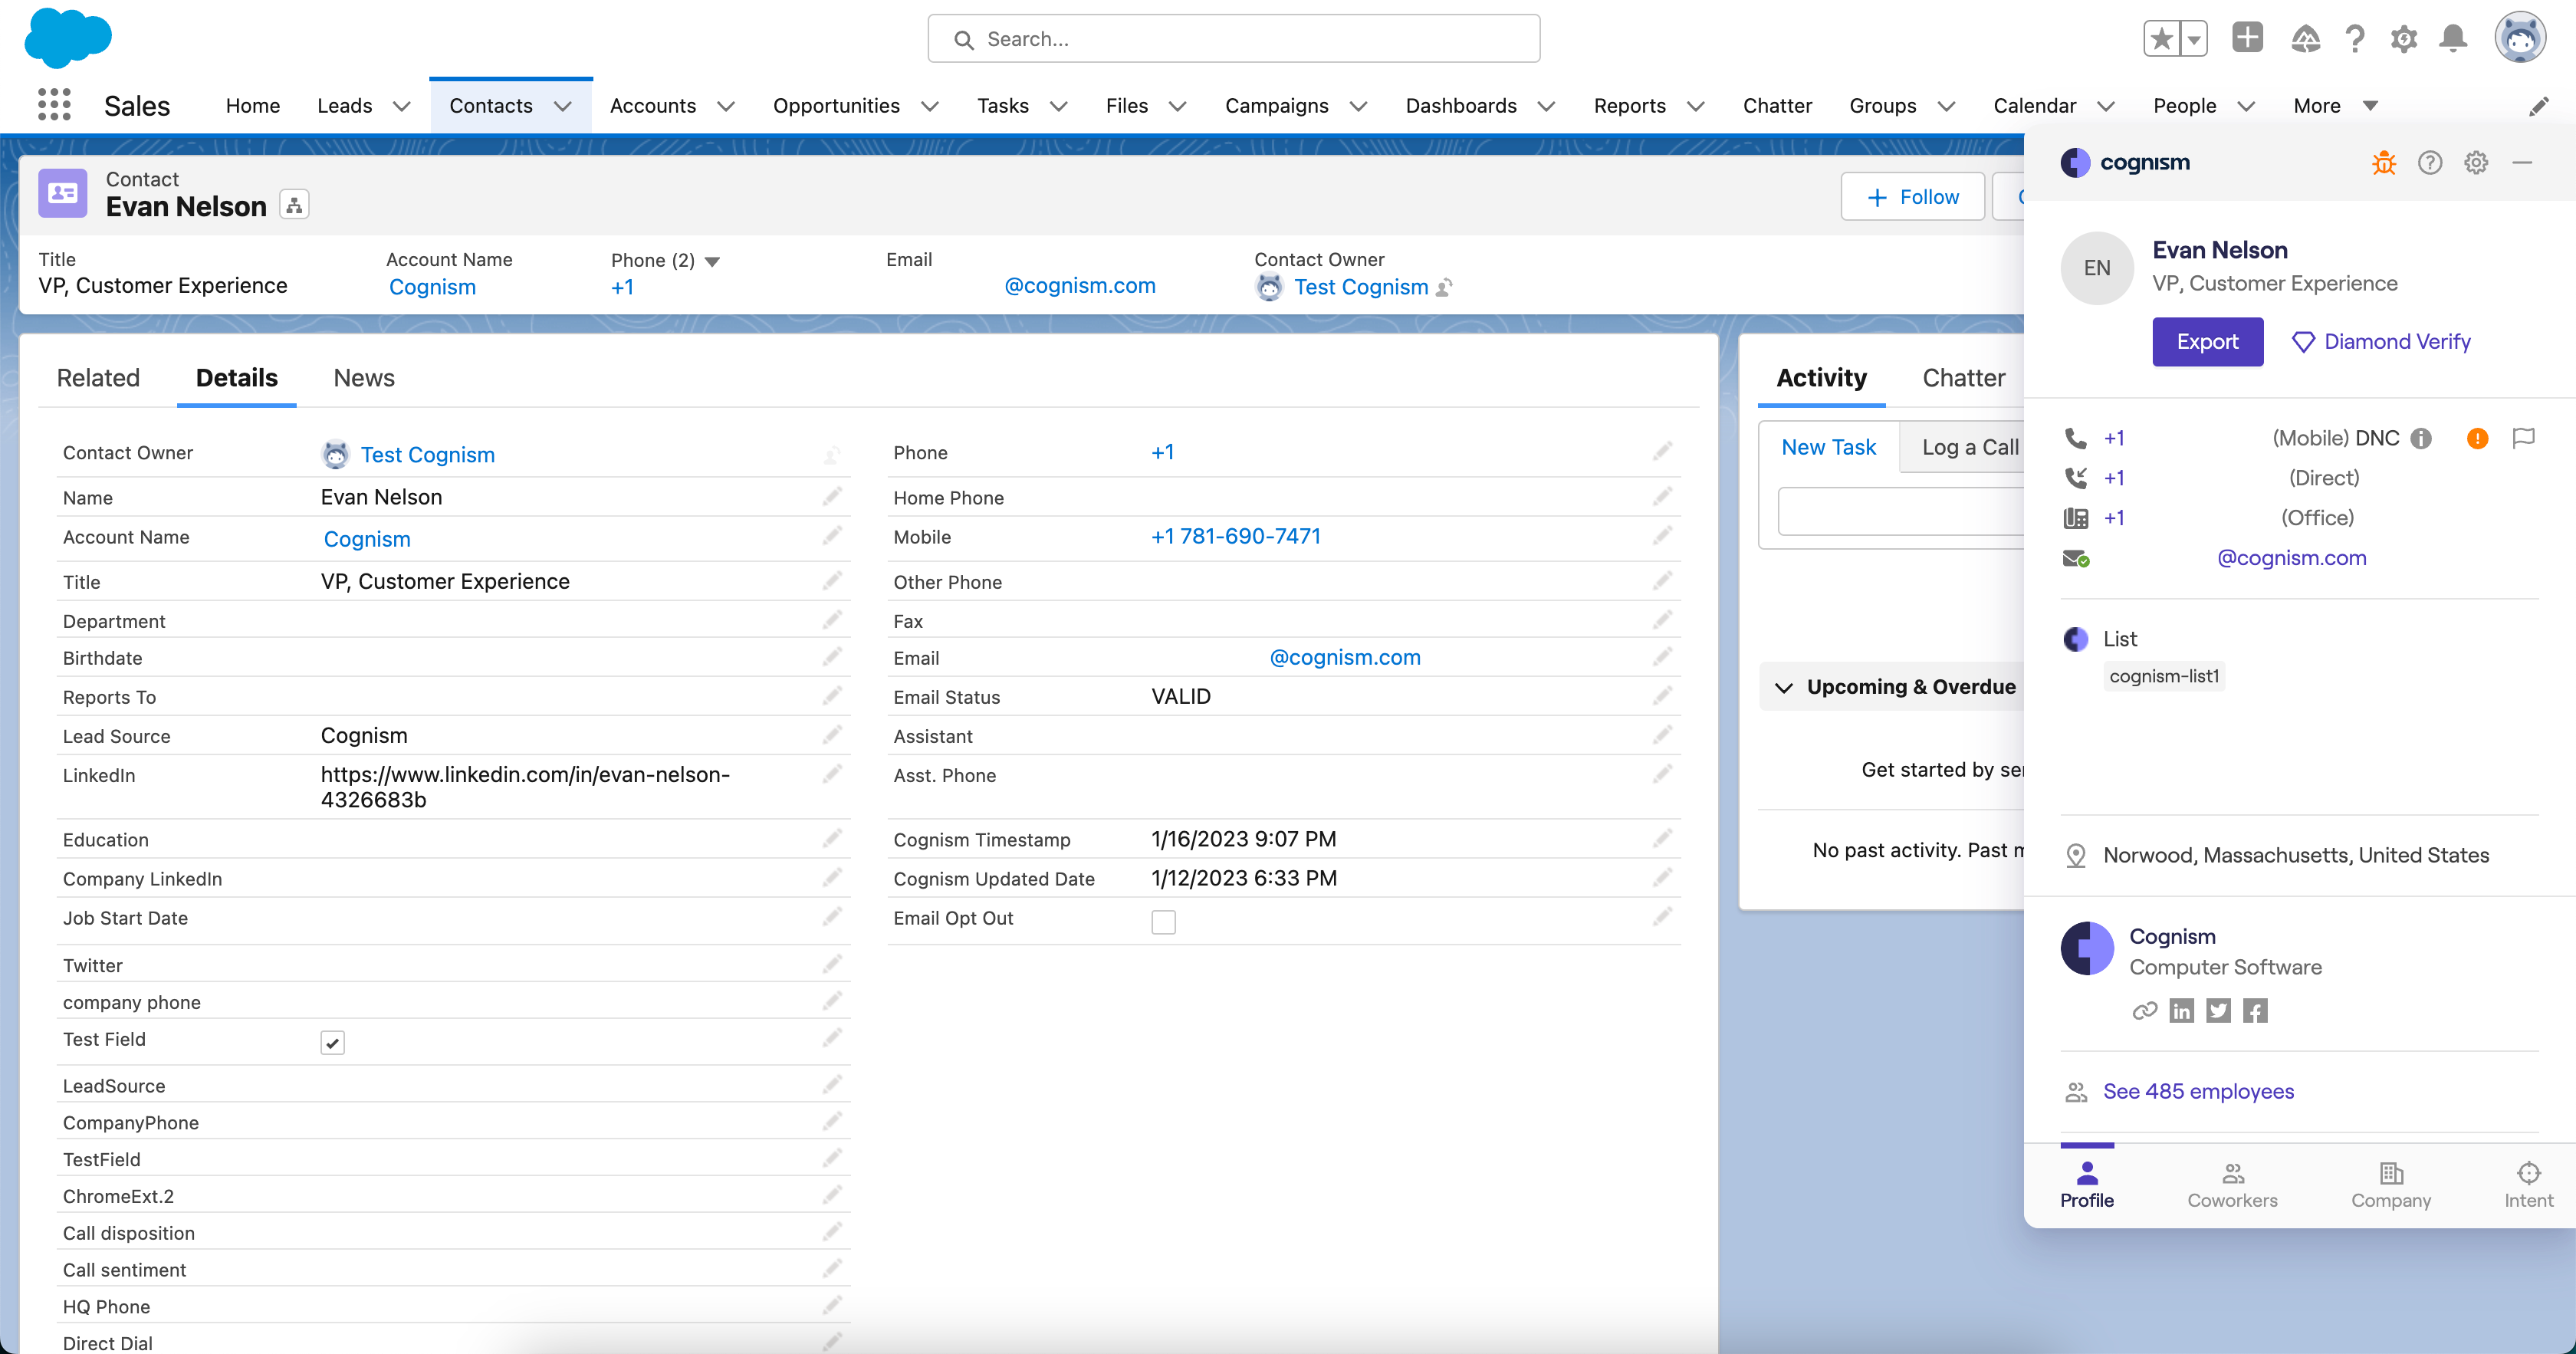Switch to the News tab

coord(364,378)
